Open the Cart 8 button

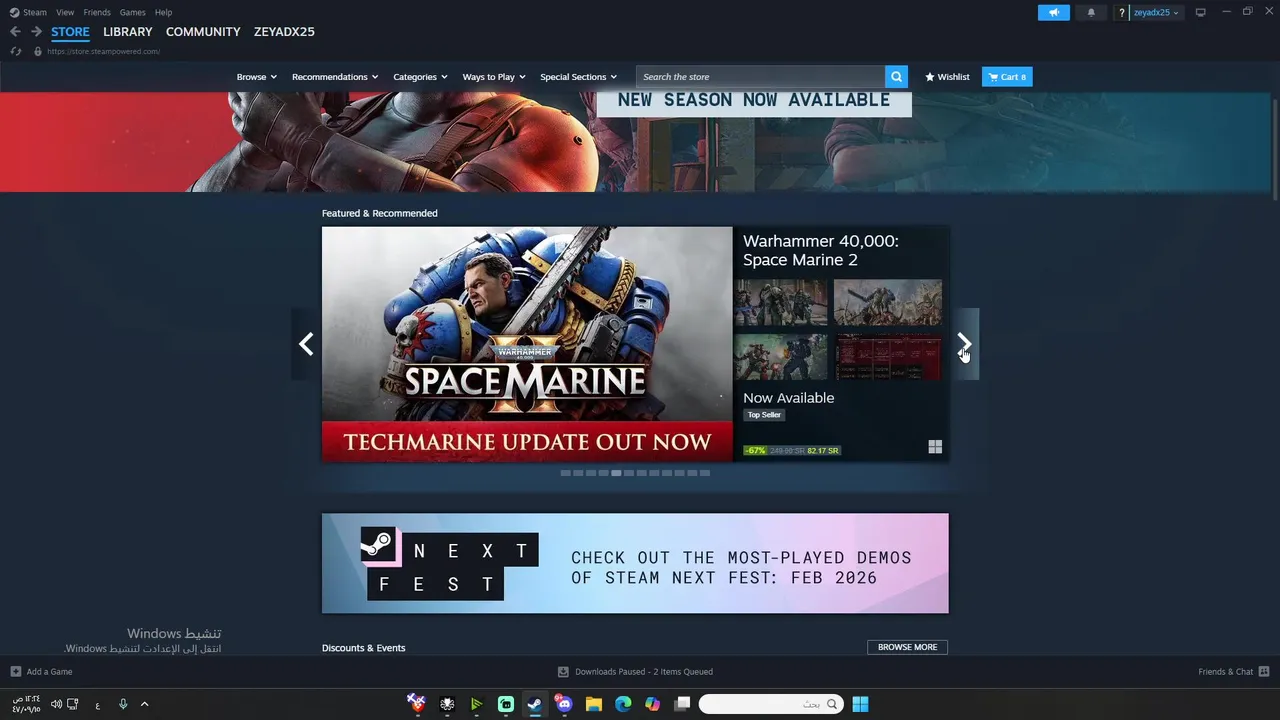tap(1007, 77)
